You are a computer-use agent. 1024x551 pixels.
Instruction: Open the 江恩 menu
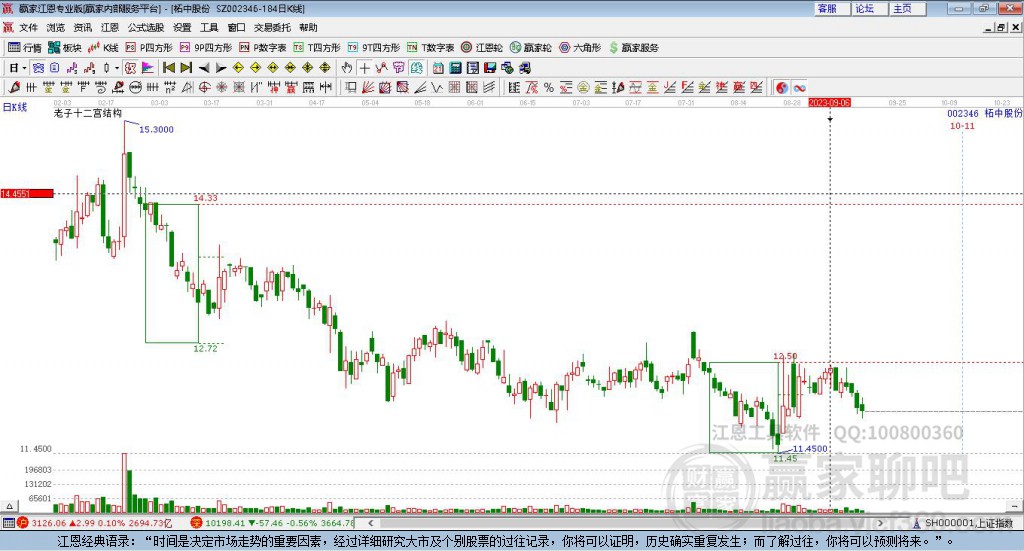click(110, 27)
